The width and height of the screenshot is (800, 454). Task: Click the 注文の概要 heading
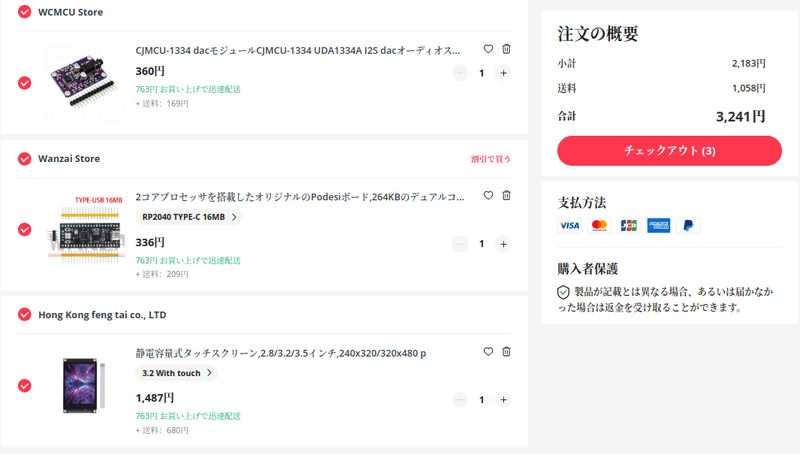(x=597, y=34)
